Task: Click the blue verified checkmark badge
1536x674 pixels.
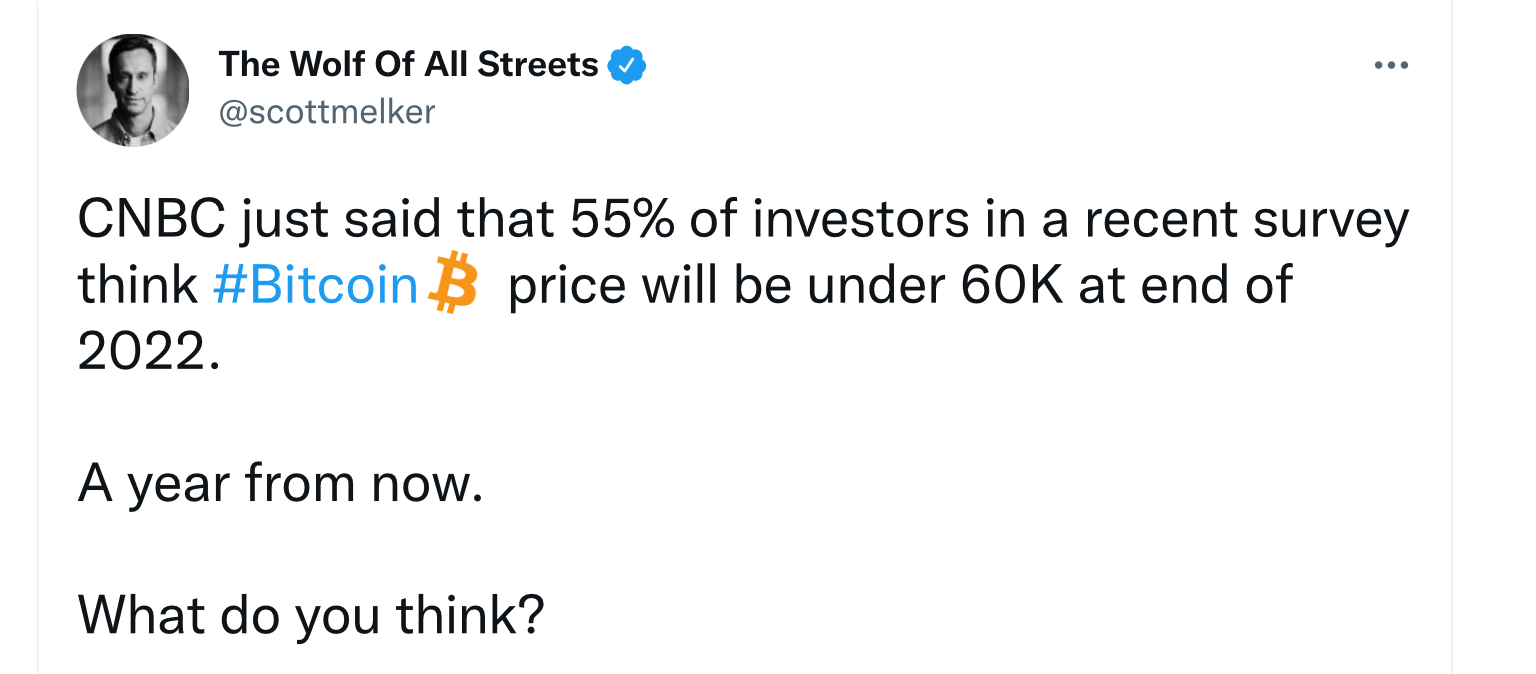Action: click(627, 66)
